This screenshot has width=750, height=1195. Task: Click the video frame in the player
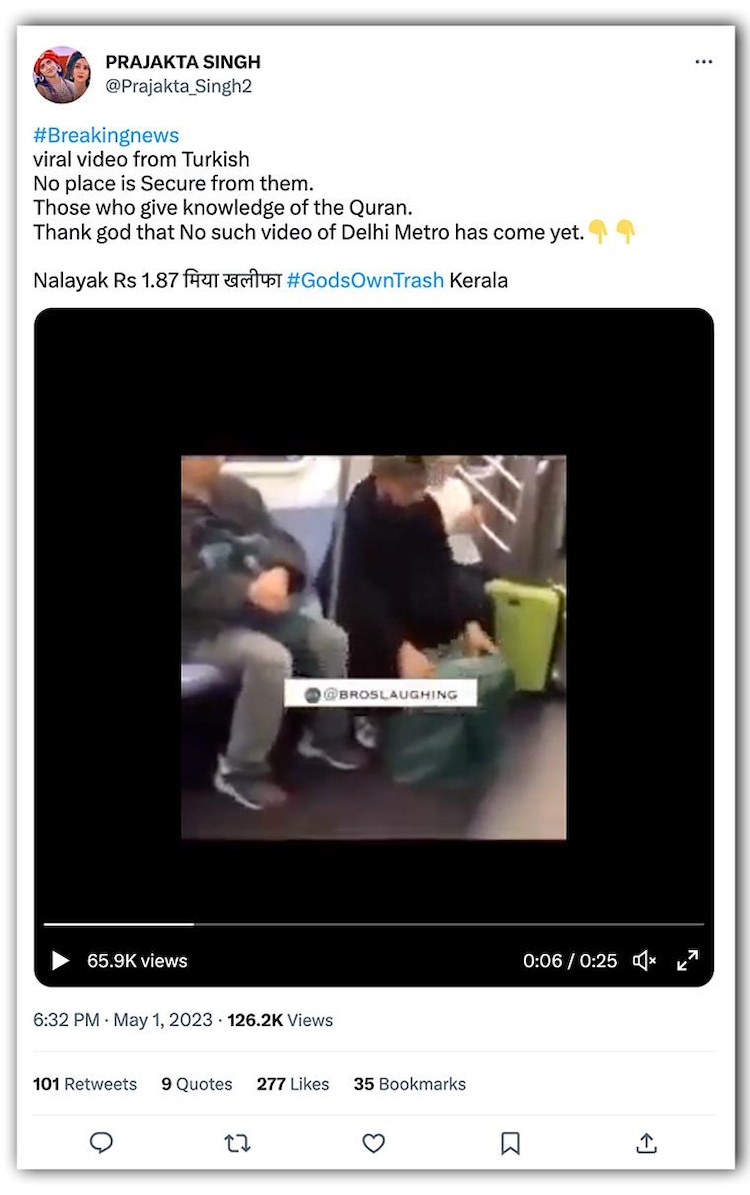(x=373, y=647)
